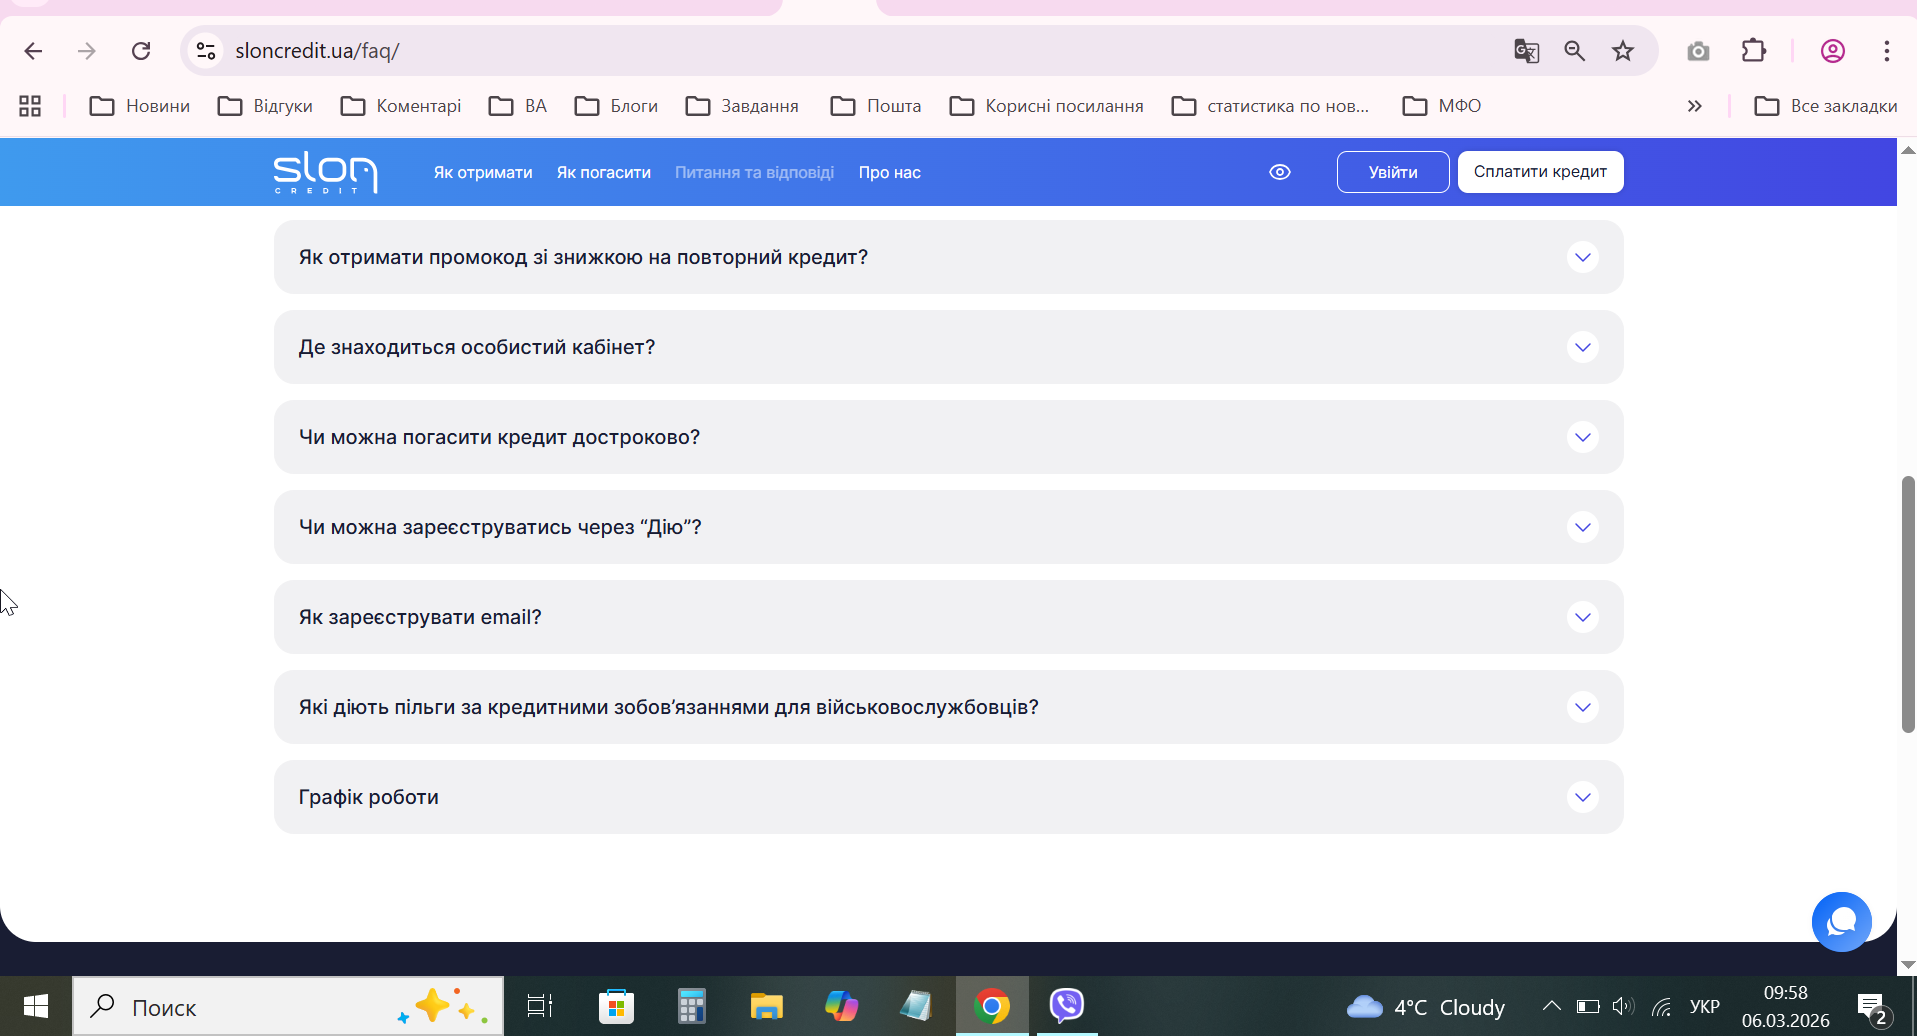Check the battery status tray icon

[1588, 1006]
